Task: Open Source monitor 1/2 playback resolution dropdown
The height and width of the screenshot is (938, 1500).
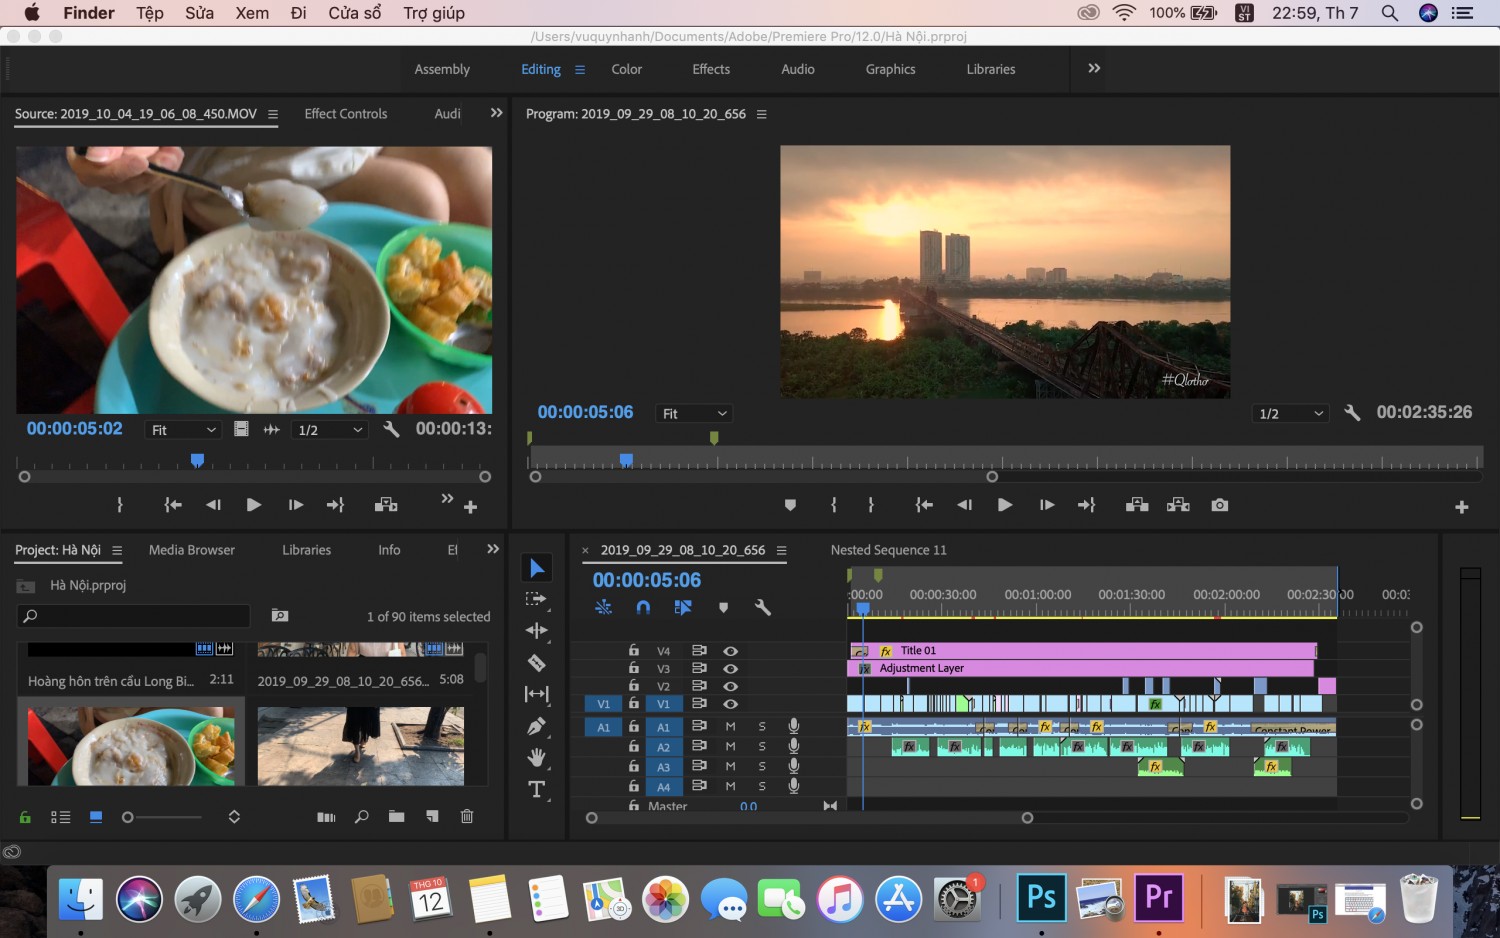Action: (330, 430)
